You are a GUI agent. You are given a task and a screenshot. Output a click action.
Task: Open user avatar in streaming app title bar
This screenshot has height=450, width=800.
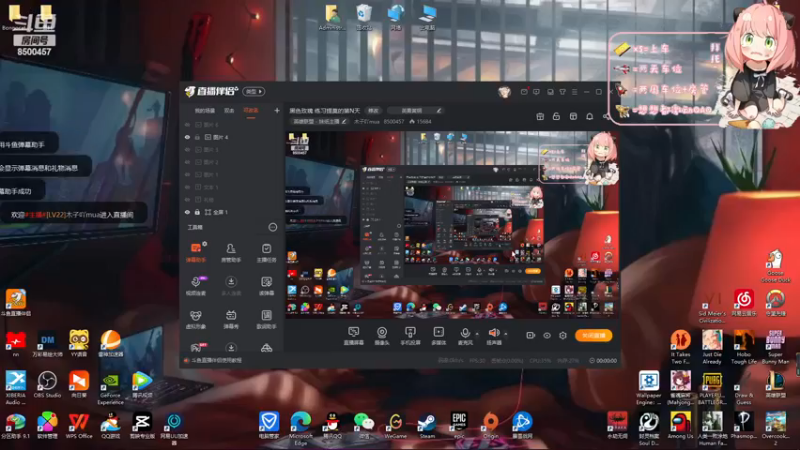tap(504, 92)
